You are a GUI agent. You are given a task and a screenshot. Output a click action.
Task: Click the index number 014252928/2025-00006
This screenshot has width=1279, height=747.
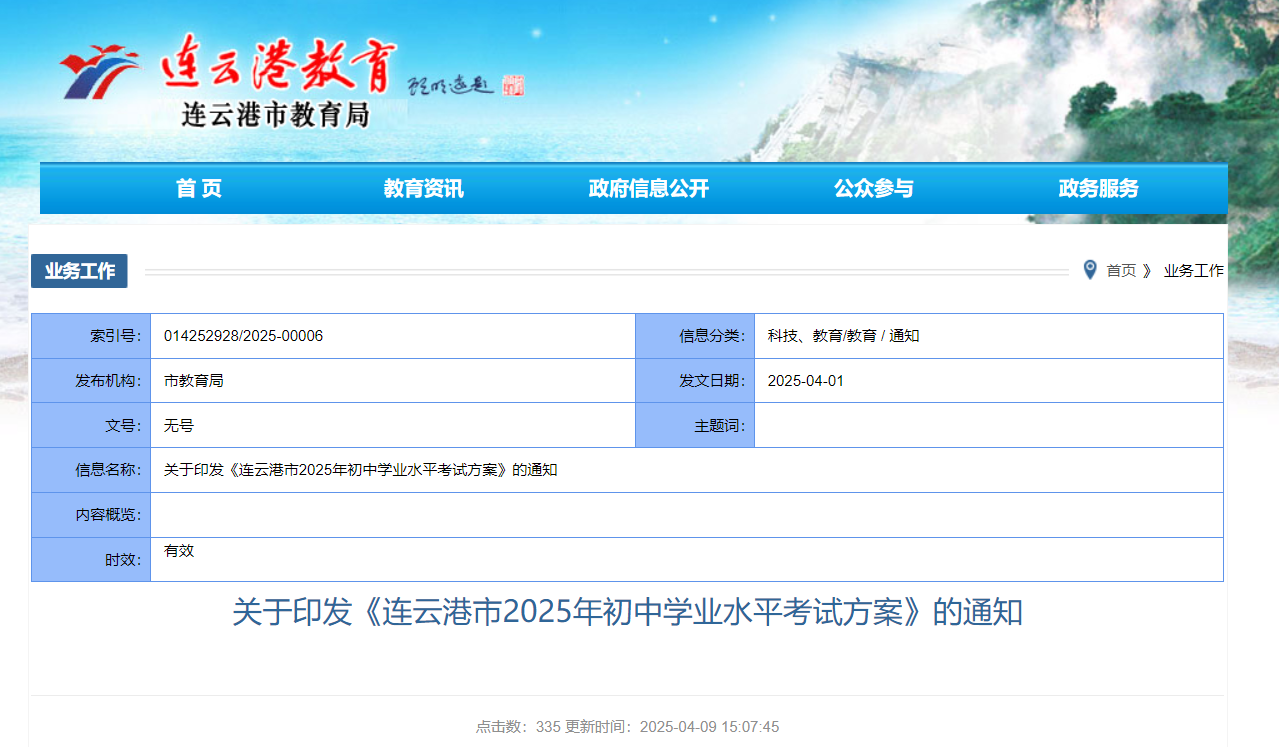[243, 336]
